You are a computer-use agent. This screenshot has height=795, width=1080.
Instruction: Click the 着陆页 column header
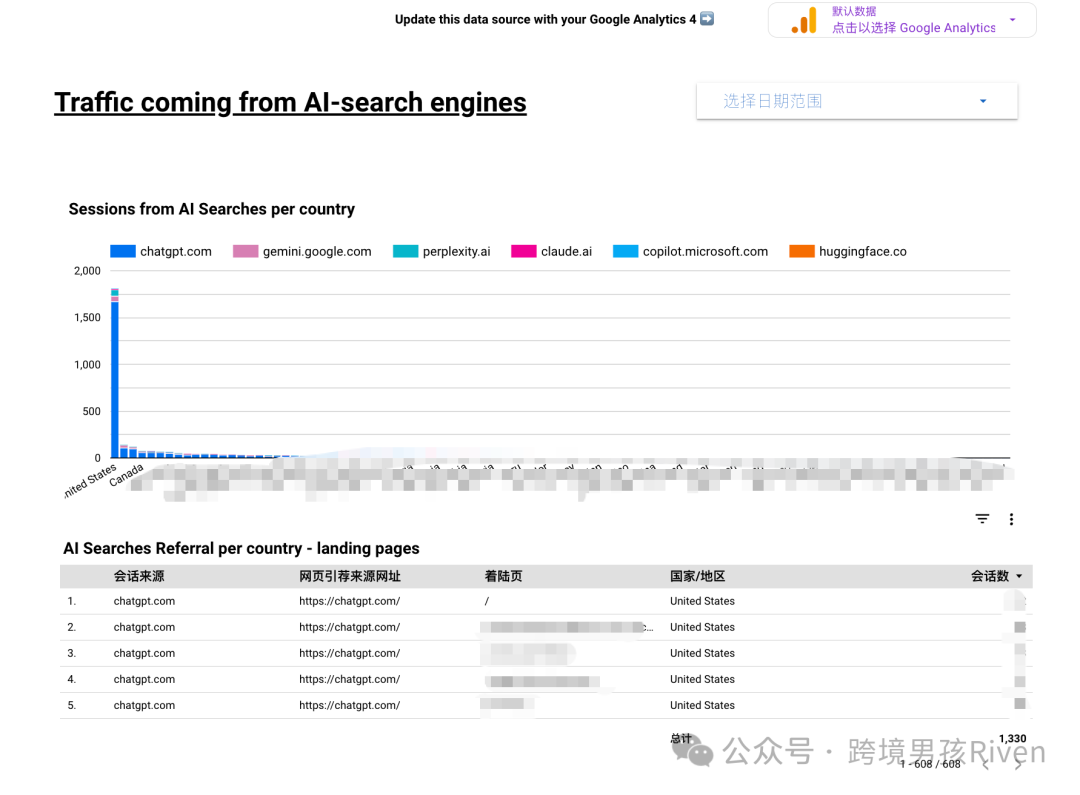coord(503,576)
